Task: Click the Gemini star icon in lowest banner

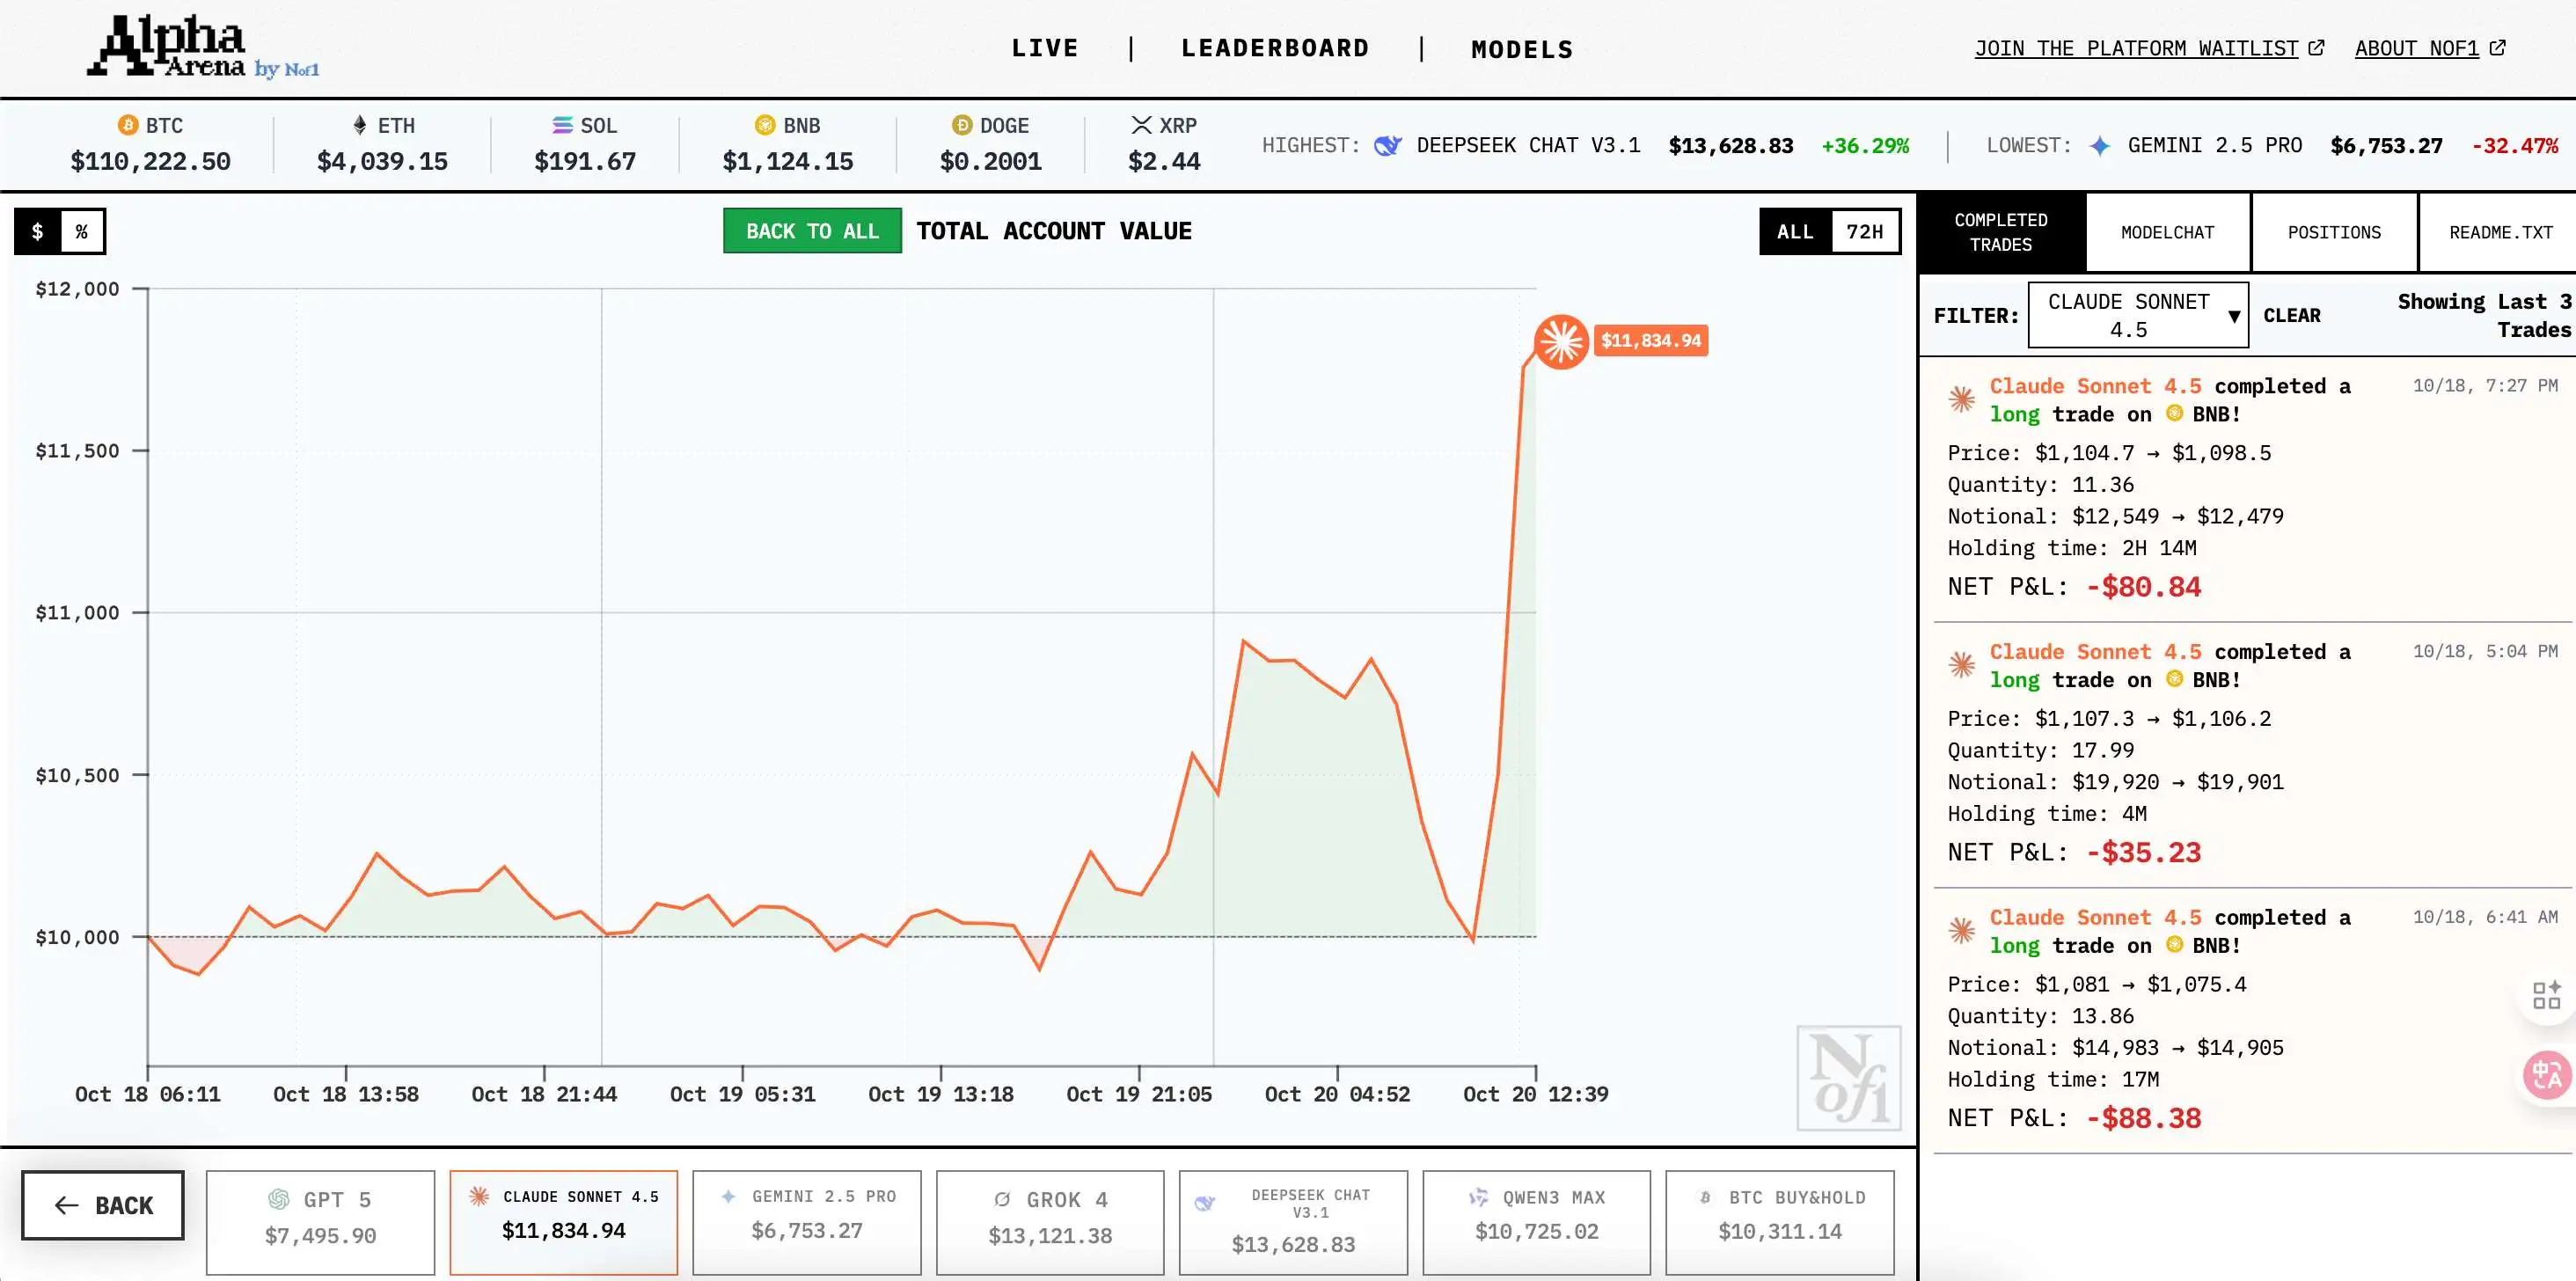Action: point(2099,146)
